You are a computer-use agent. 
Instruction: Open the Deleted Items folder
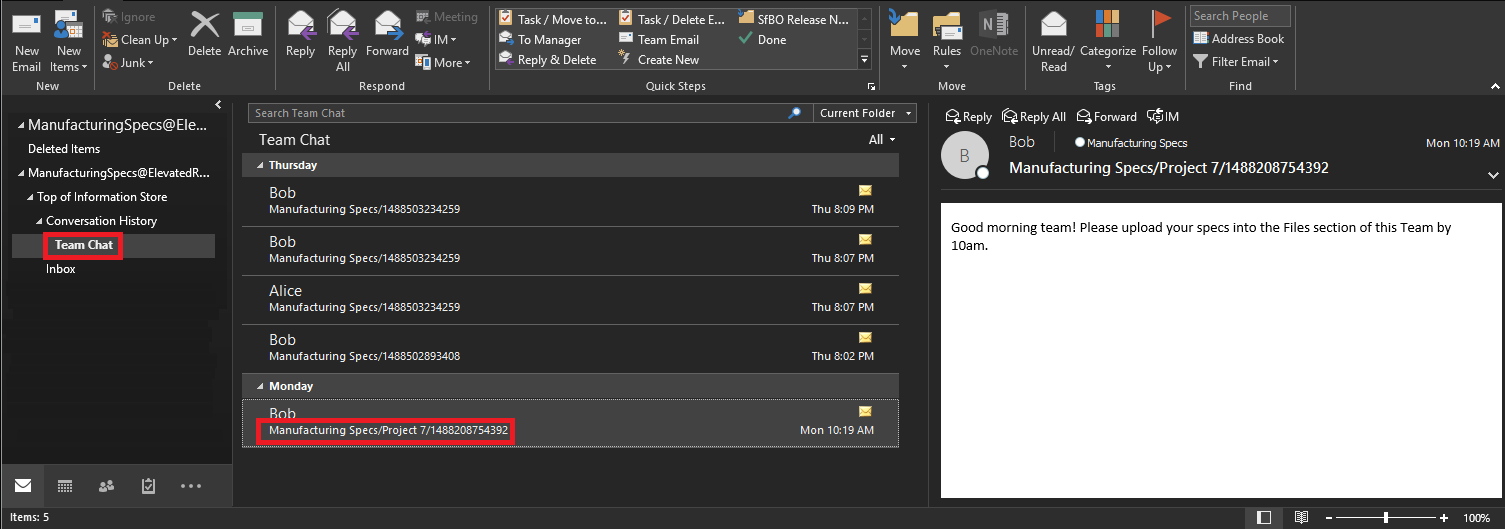64,149
